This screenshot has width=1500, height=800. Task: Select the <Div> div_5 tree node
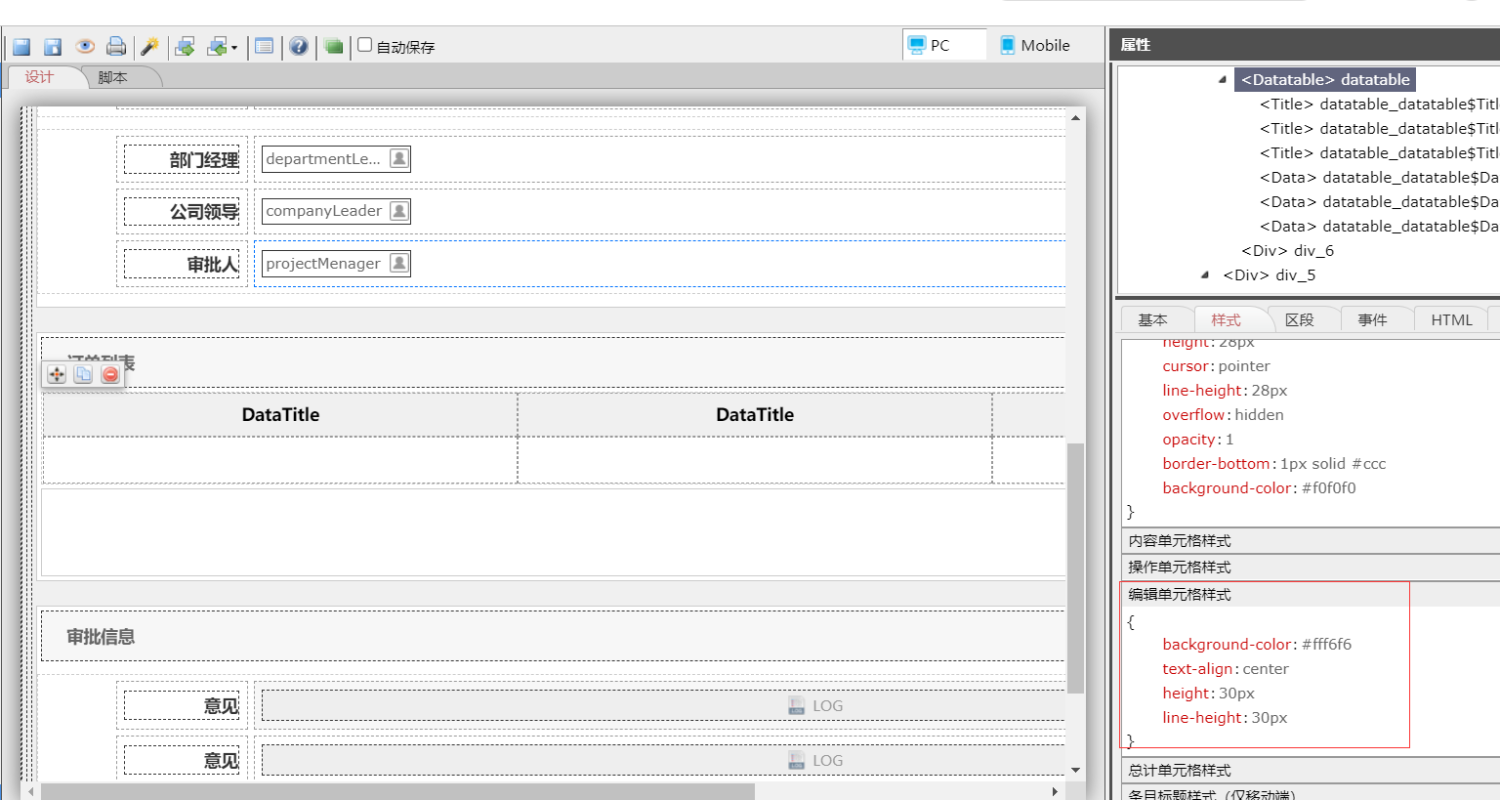point(1269,275)
